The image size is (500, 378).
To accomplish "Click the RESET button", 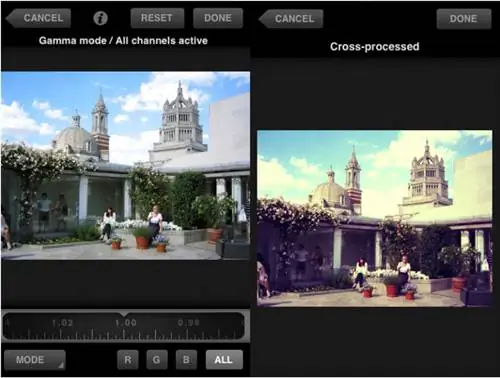I will click(157, 18).
